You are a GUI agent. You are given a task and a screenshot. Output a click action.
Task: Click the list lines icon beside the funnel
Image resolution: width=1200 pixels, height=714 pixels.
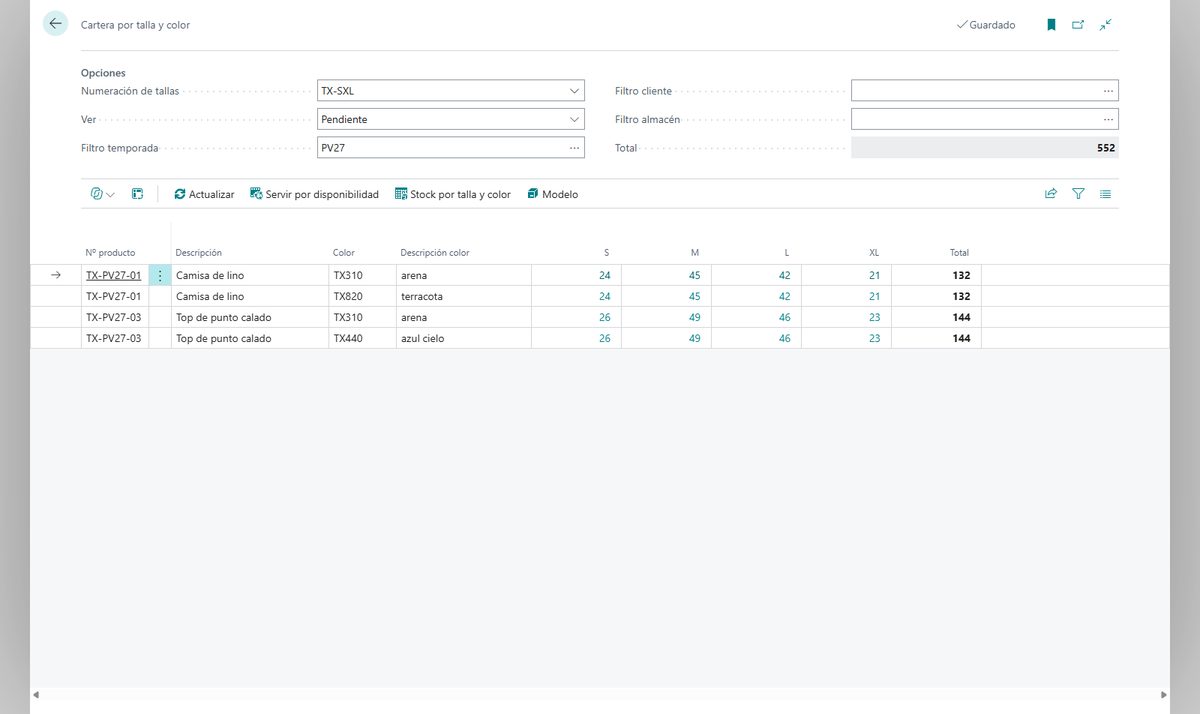pos(1105,194)
